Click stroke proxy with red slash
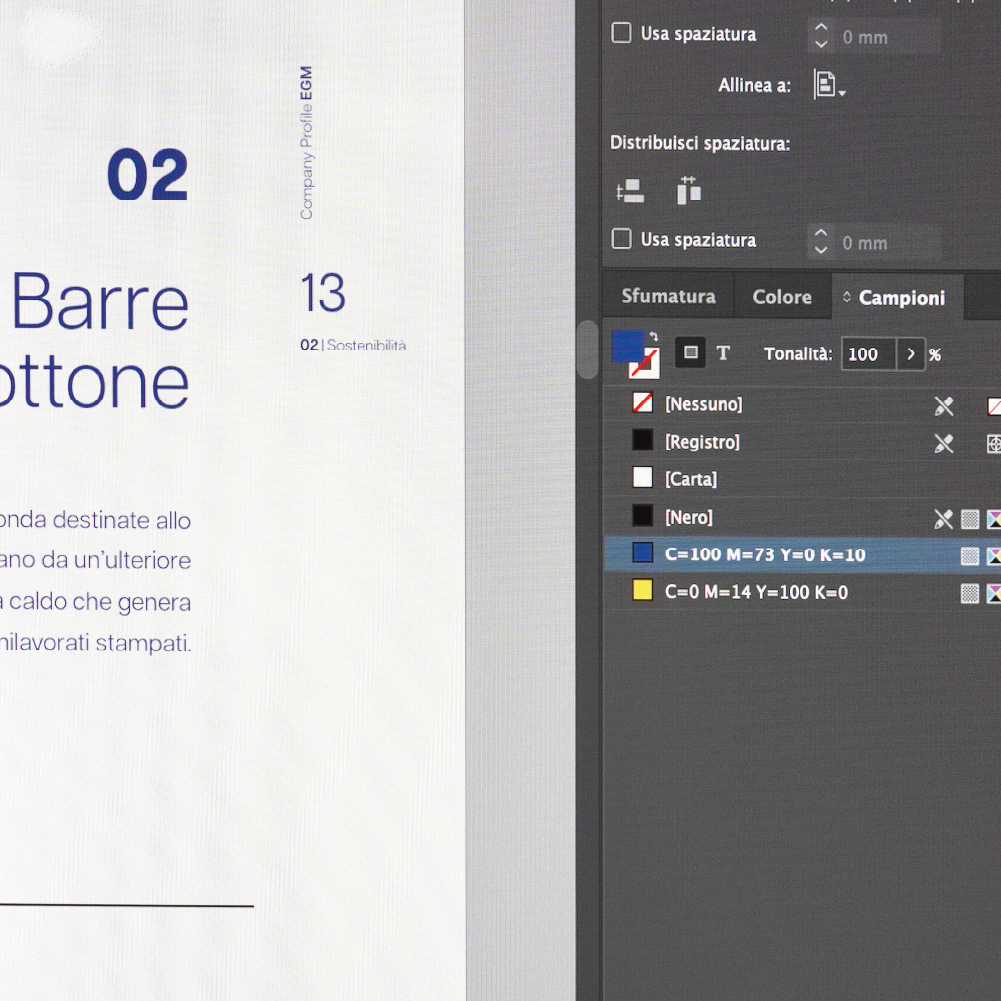The height and width of the screenshot is (1001, 1001). pos(646,365)
